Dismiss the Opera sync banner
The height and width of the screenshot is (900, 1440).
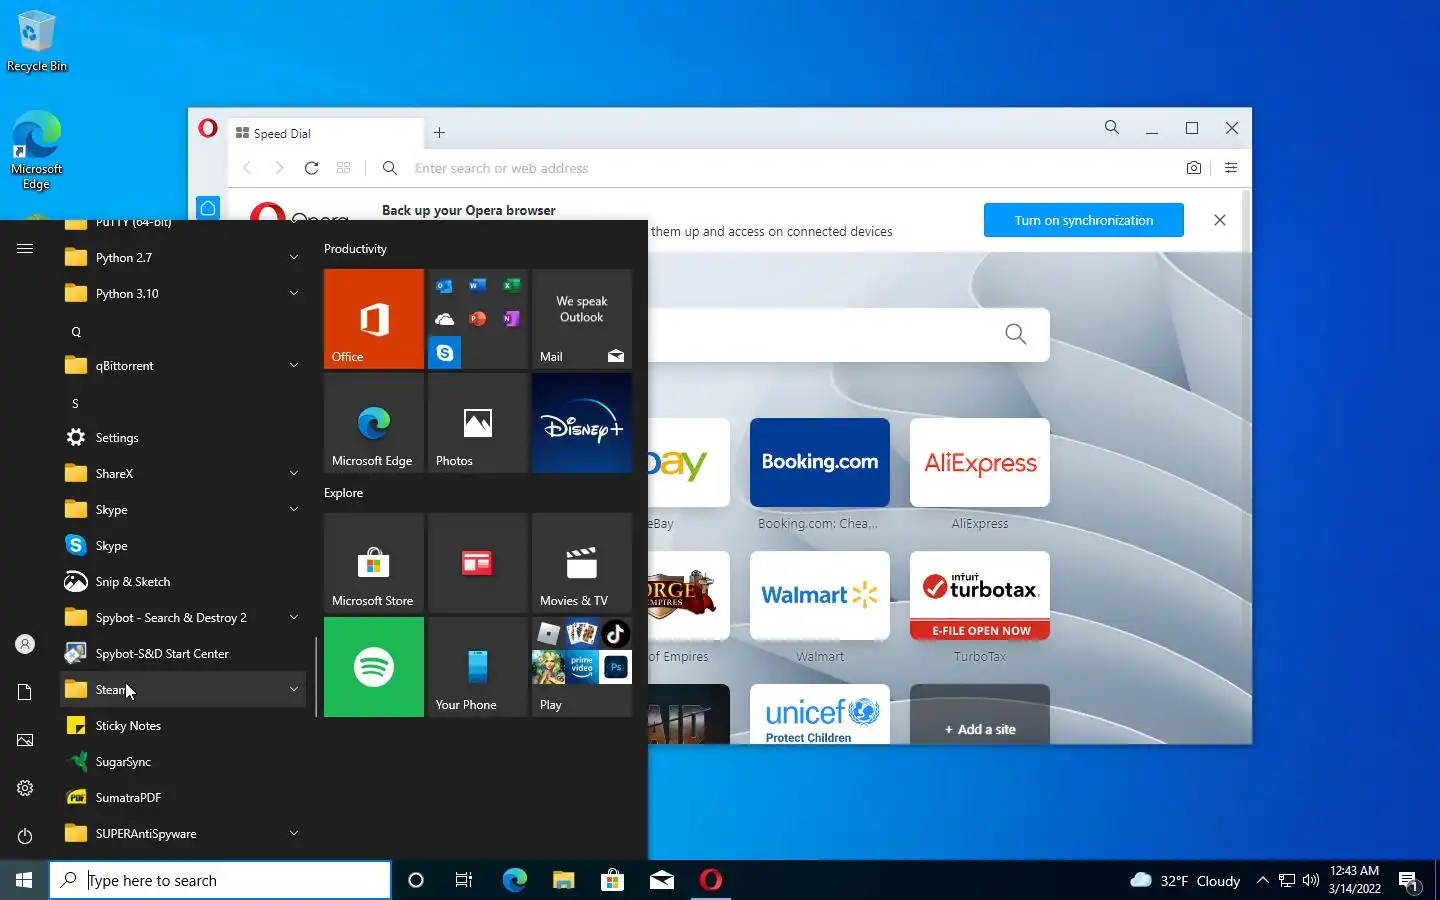(1220, 220)
